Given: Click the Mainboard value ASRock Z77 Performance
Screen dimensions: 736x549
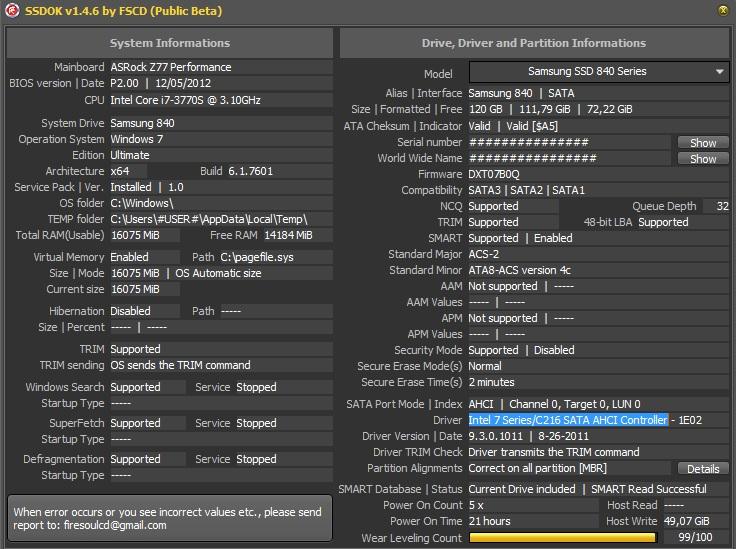Looking at the screenshot, I should (171, 67).
